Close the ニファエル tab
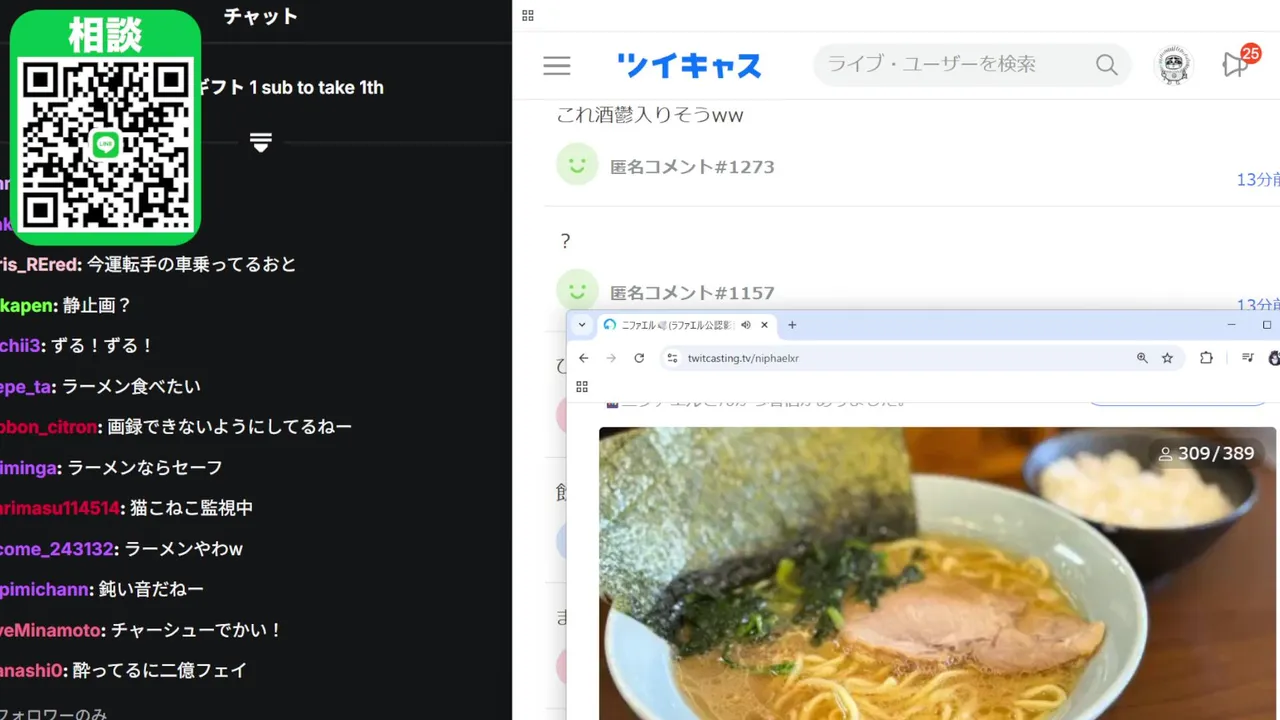Image resolution: width=1280 pixels, height=720 pixels. [764, 325]
